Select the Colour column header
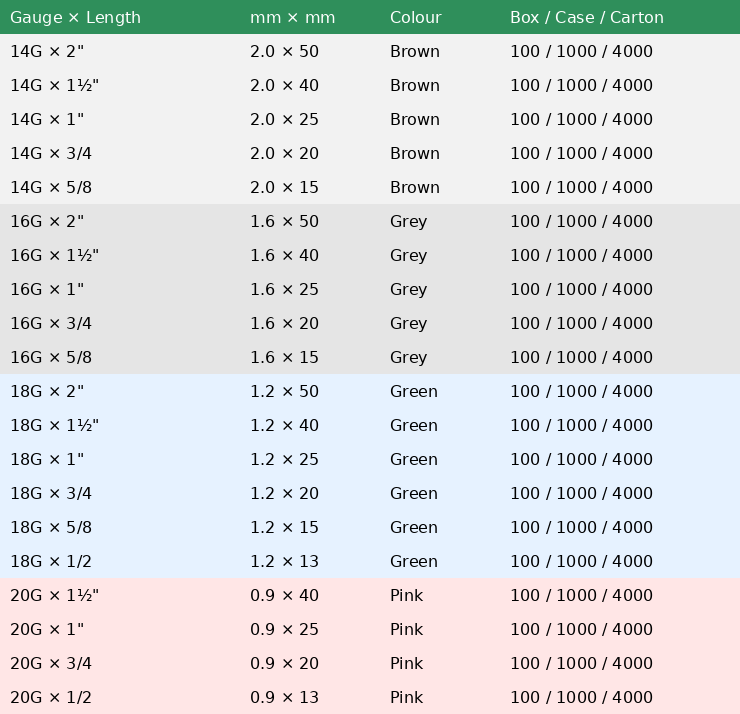This screenshot has height=714, width=740. click(x=415, y=18)
